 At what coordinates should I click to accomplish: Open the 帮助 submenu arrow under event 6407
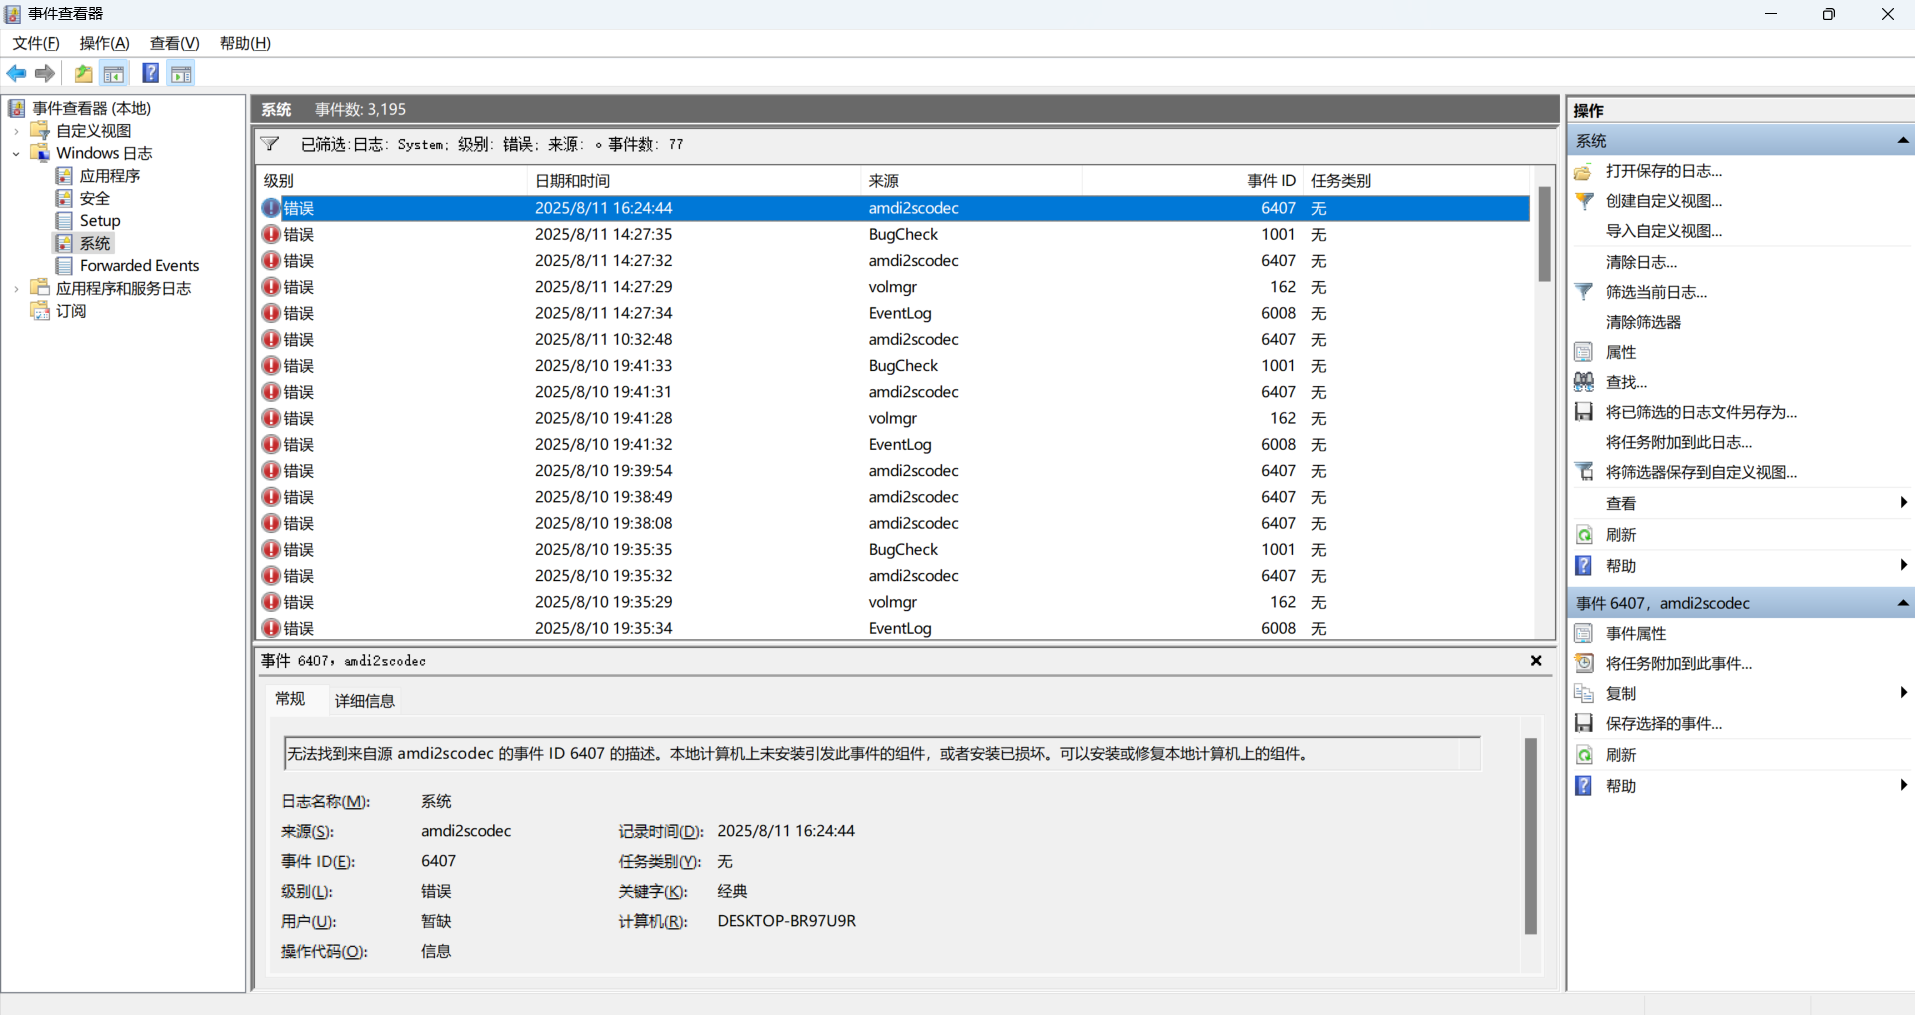pyautogui.click(x=1903, y=786)
